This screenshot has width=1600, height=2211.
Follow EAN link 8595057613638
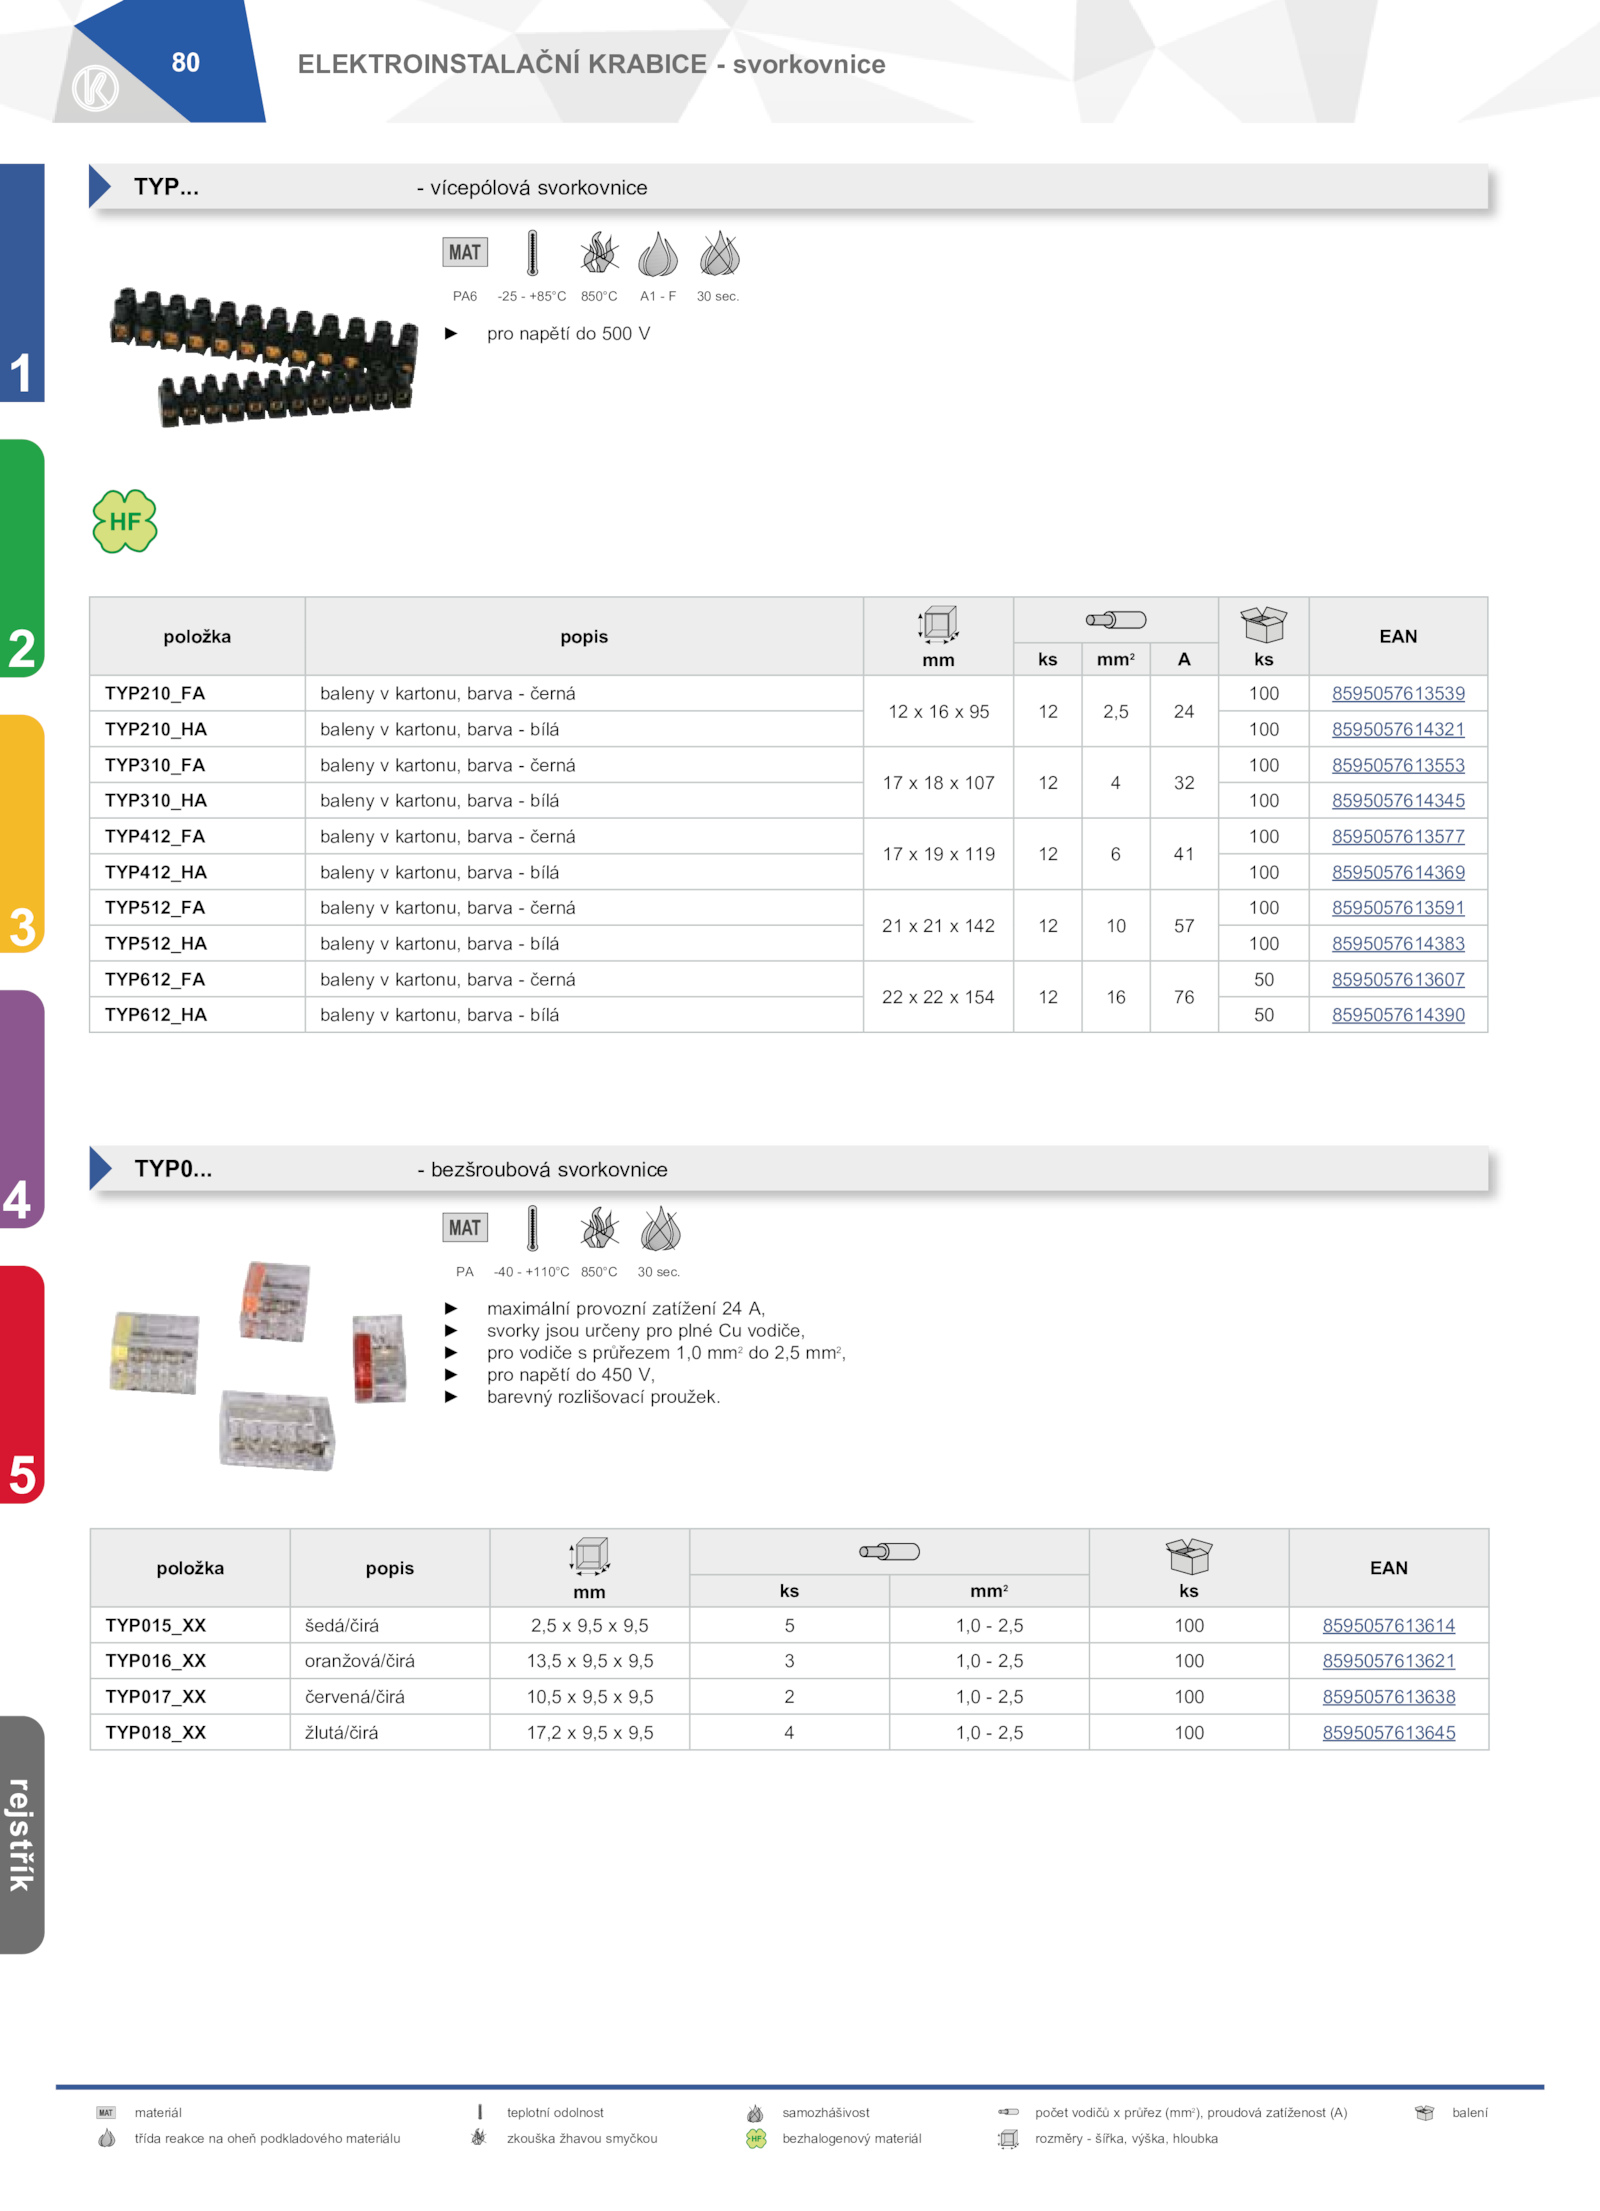click(x=1389, y=1696)
